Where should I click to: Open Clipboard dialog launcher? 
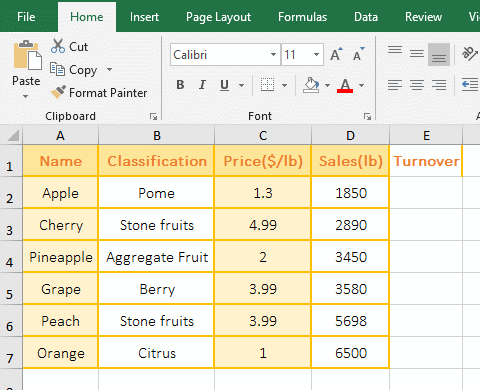[153, 116]
